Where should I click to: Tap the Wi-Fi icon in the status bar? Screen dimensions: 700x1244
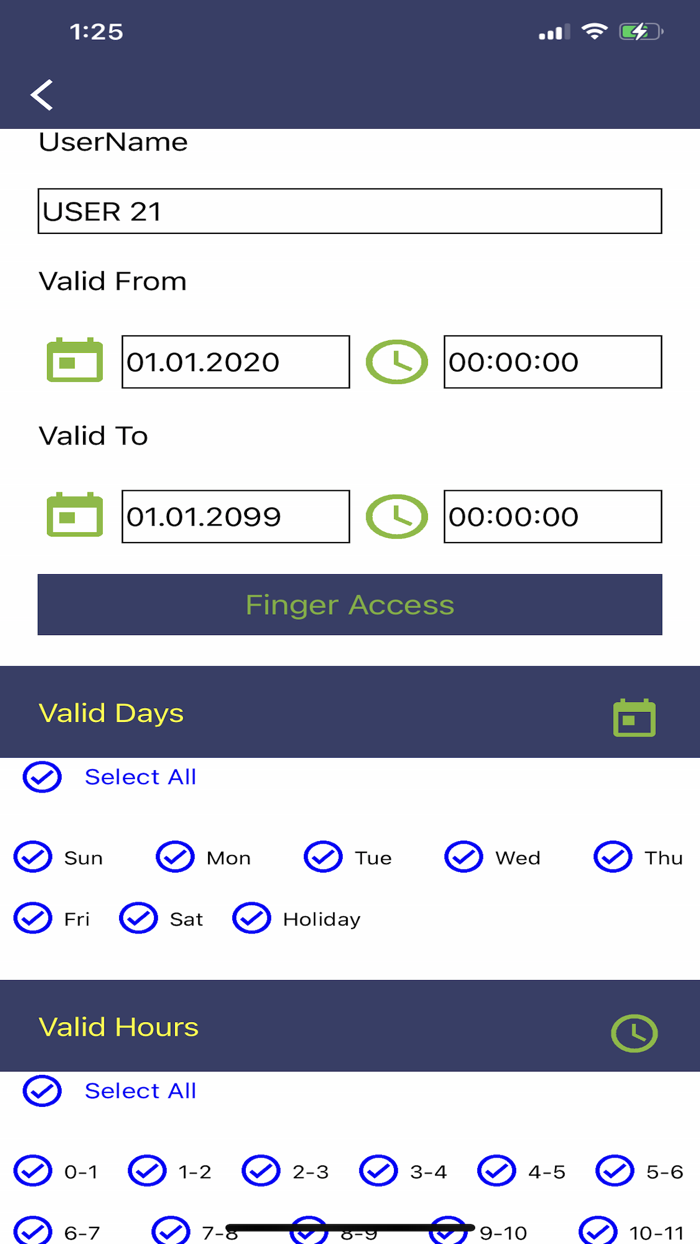coord(594,31)
